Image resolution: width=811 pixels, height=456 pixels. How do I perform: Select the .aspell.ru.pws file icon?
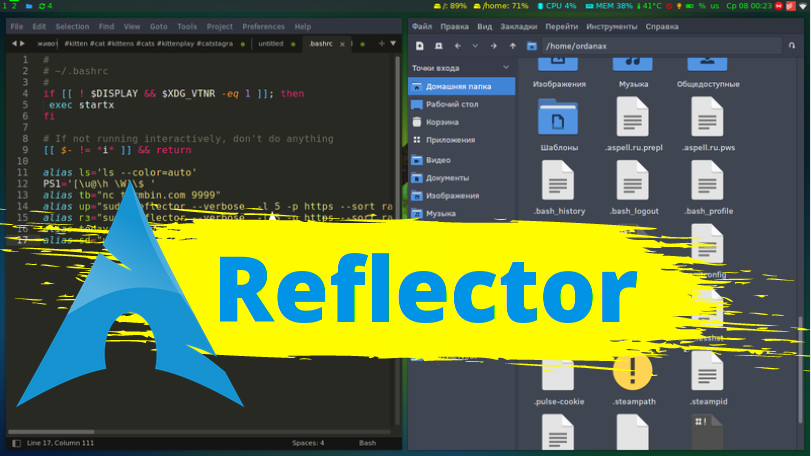tap(707, 118)
